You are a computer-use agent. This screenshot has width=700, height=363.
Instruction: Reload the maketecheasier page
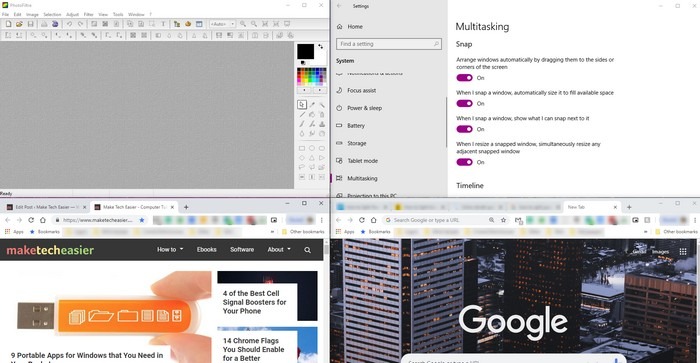pyautogui.click(x=31, y=220)
